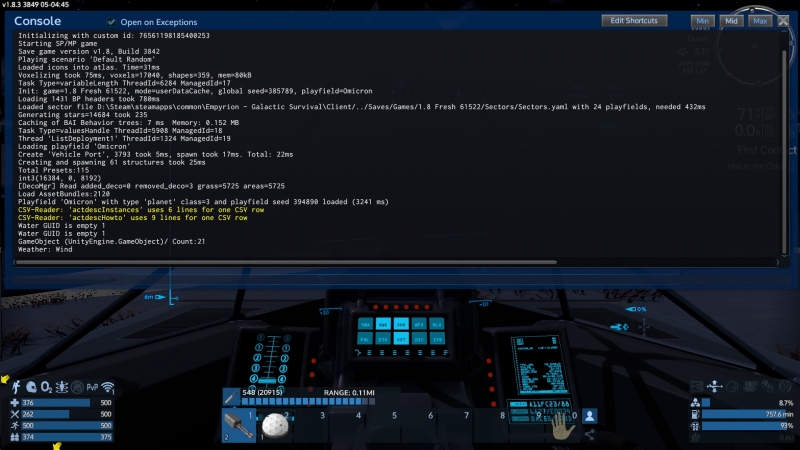Select empty hotbar slot 6
This screenshot has height=450, width=800.
(x=419, y=425)
